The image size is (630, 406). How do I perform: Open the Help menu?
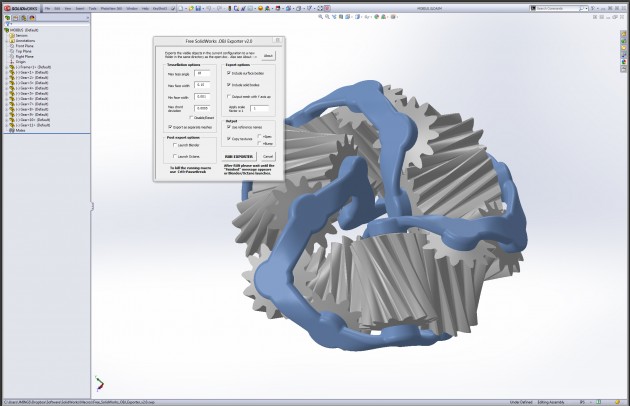click(x=145, y=8)
